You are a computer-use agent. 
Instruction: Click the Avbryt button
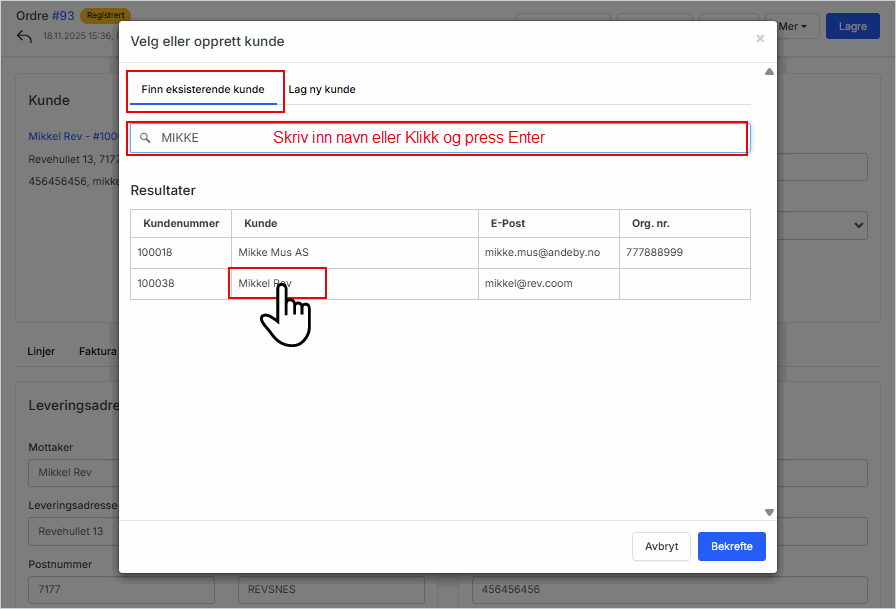(x=661, y=547)
